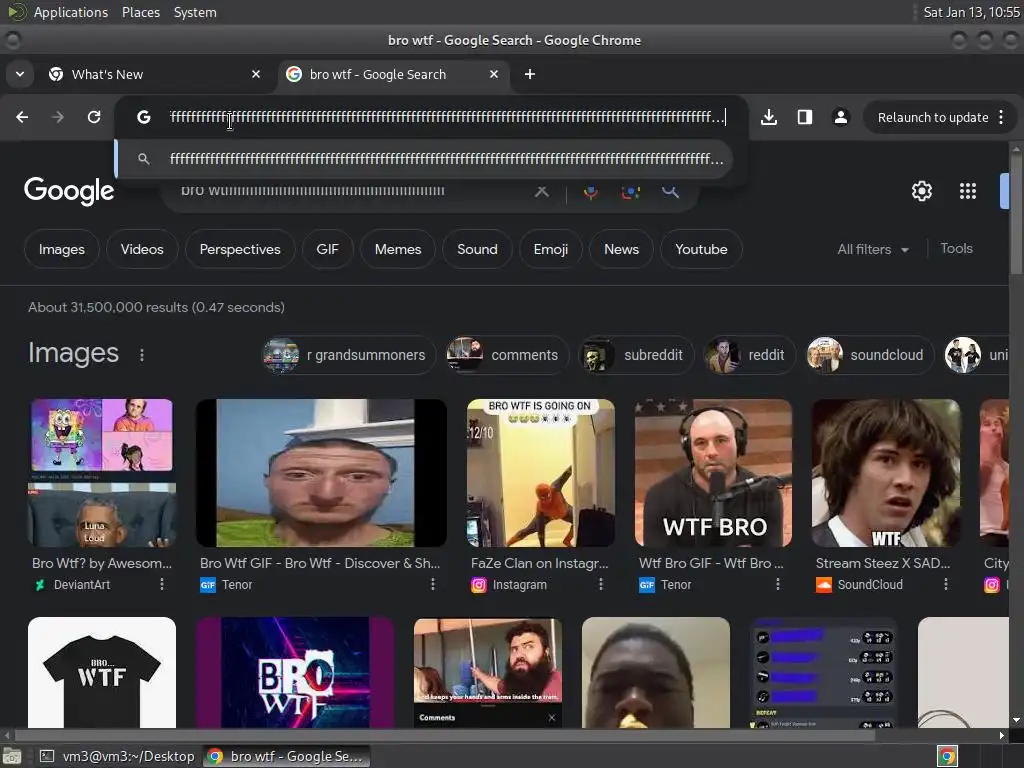Close the bro wtf Google Search tab
Viewport: 1024px width, 768px height.
pos(494,74)
